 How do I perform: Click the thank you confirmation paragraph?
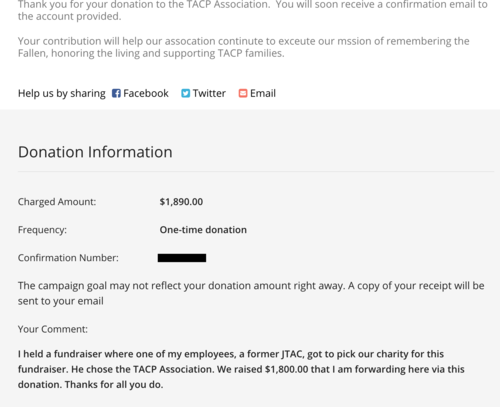click(x=253, y=10)
